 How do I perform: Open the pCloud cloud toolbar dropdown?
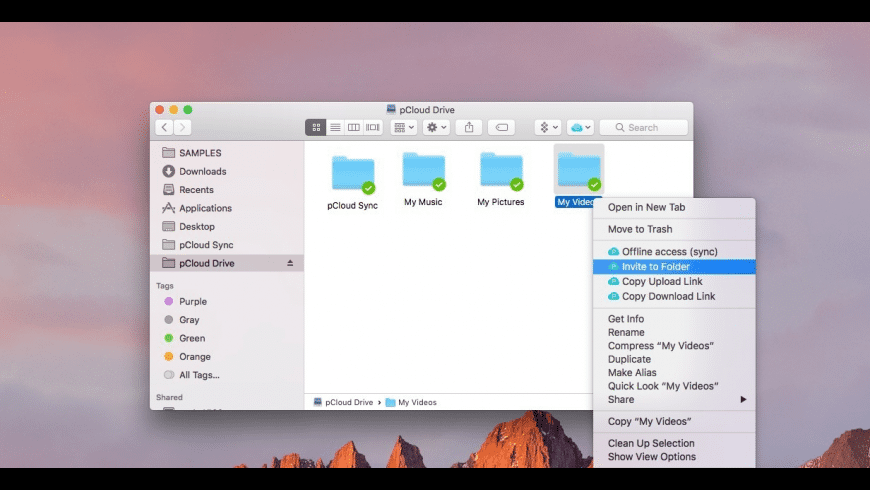click(x=580, y=128)
